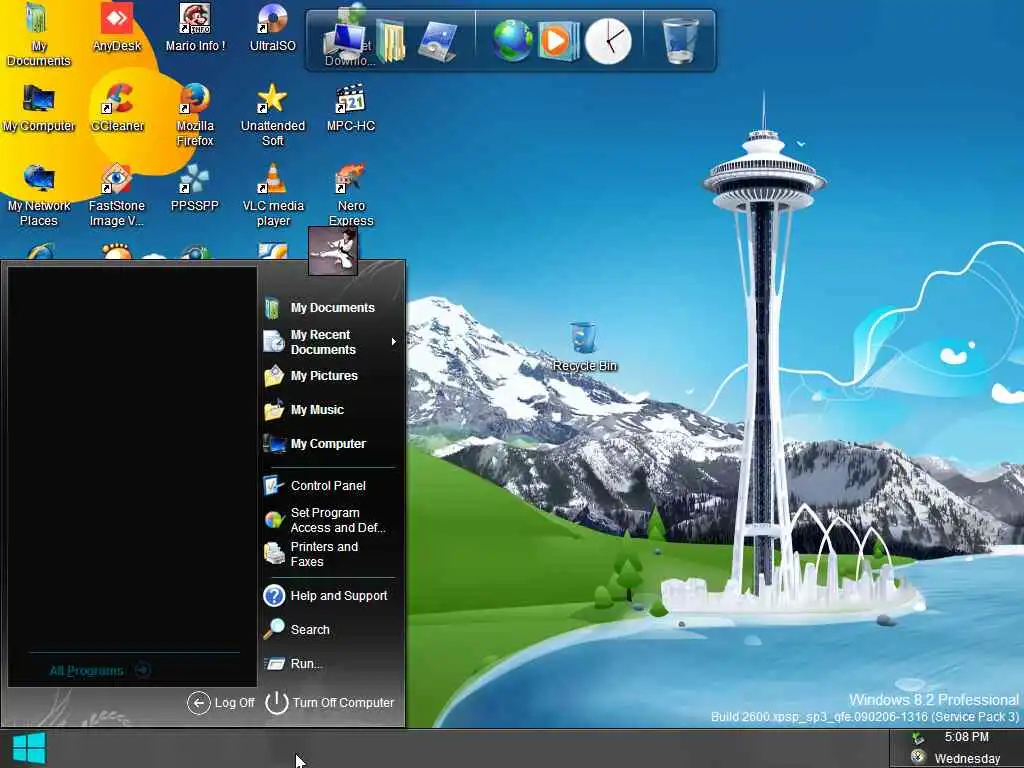Click the lower round system tray icon
The width and height of the screenshot is (1024, 768).
point(918,756)
